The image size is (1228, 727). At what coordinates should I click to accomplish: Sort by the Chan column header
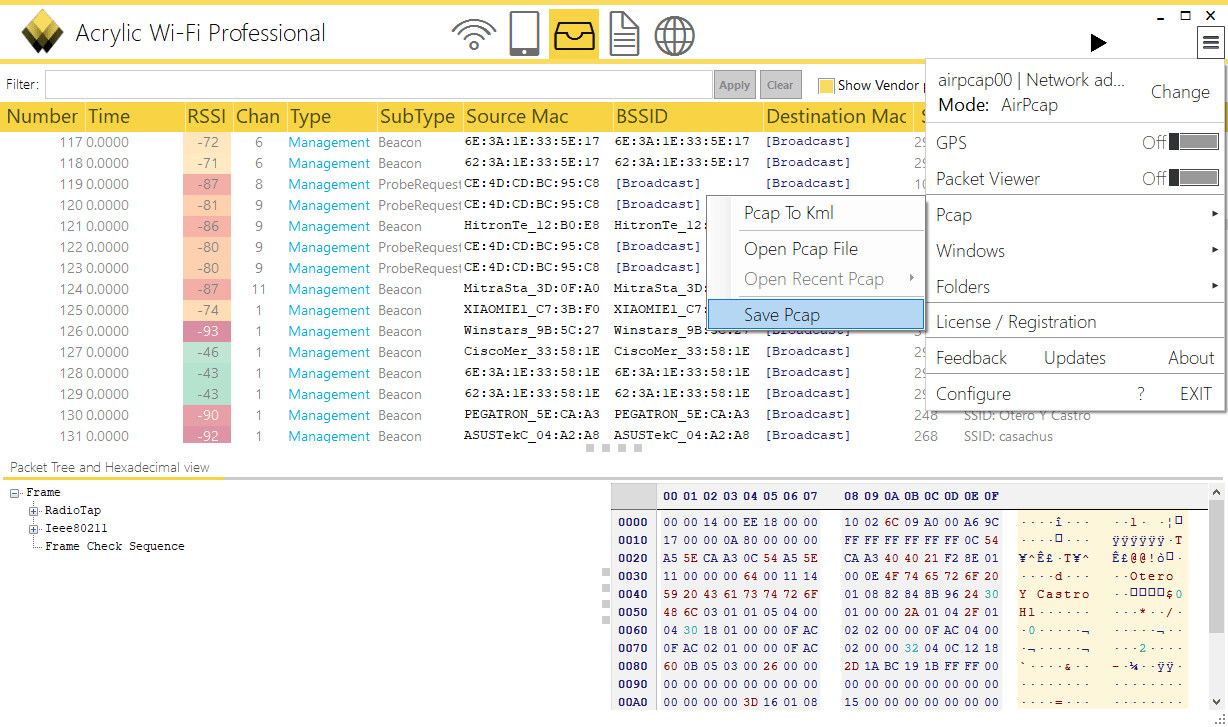click(259, 117)
